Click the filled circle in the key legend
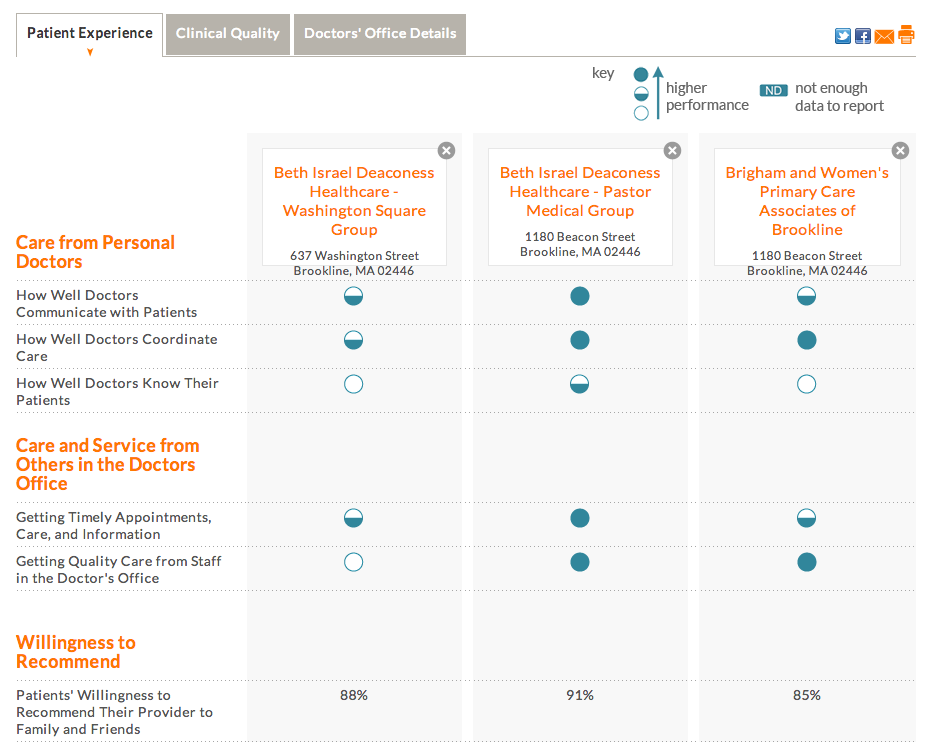Screen dimensions: 936x755 coord(642,75)
